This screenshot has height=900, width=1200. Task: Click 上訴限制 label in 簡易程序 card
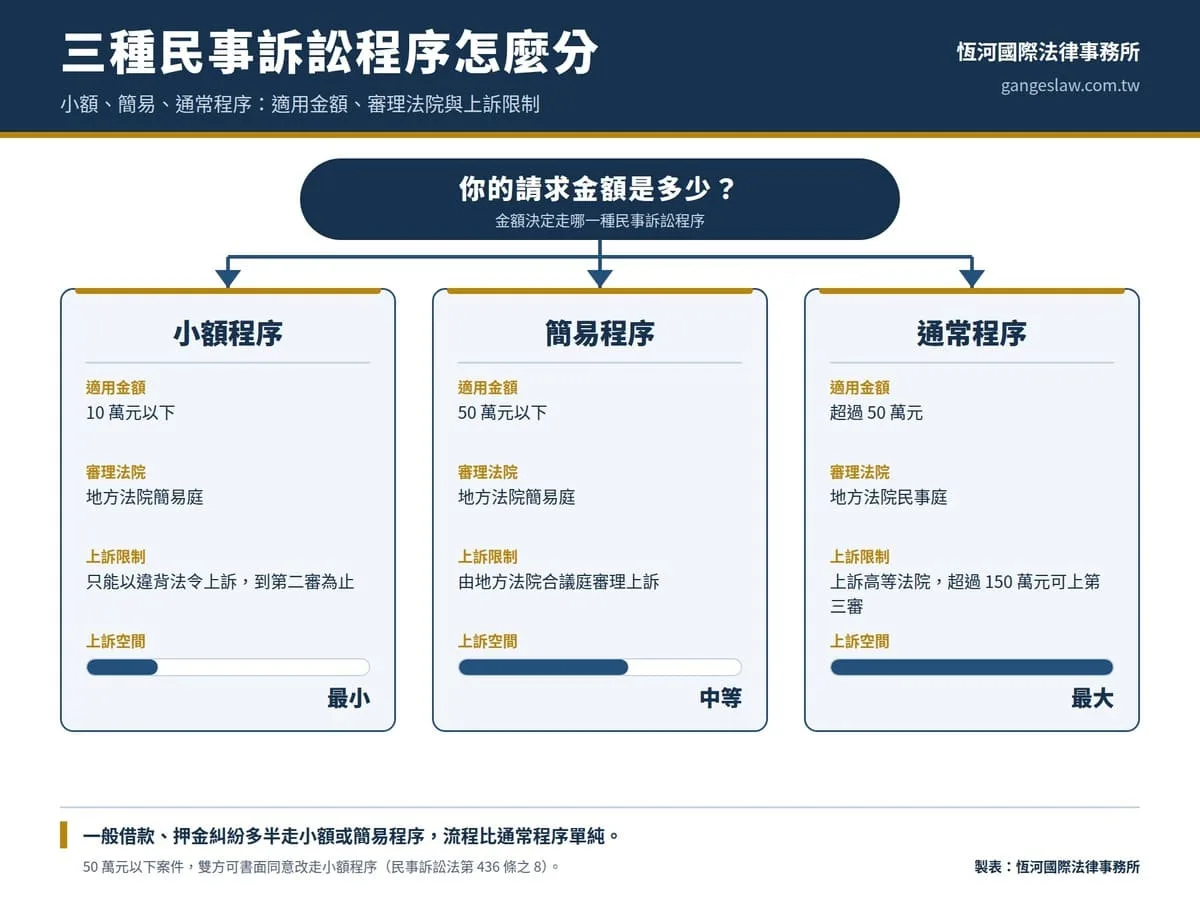(488, 557)
